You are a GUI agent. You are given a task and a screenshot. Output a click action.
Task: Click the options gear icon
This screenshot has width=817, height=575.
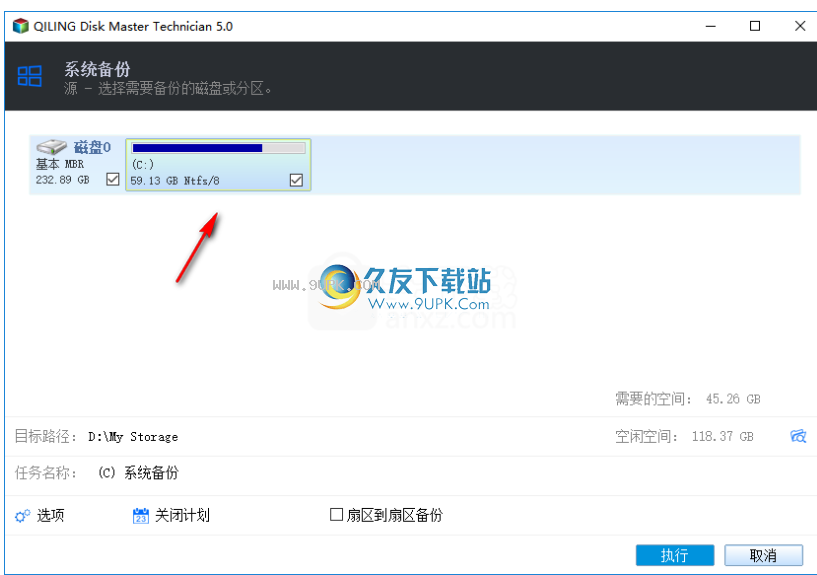tap(22, 516)
